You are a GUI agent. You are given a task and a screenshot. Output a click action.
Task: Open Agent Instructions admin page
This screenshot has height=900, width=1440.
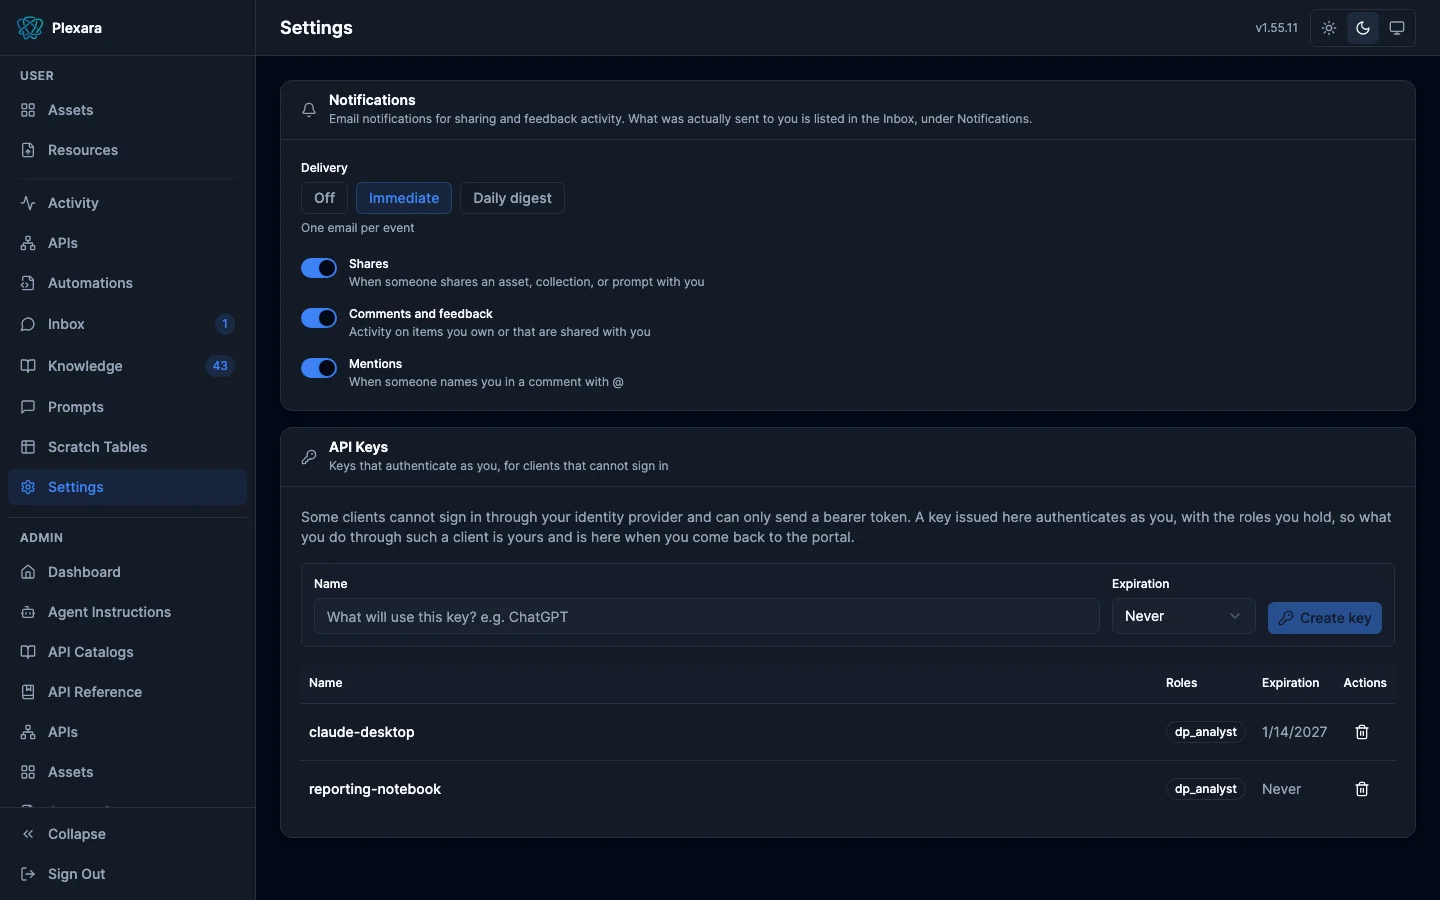(x=127, y=612)
